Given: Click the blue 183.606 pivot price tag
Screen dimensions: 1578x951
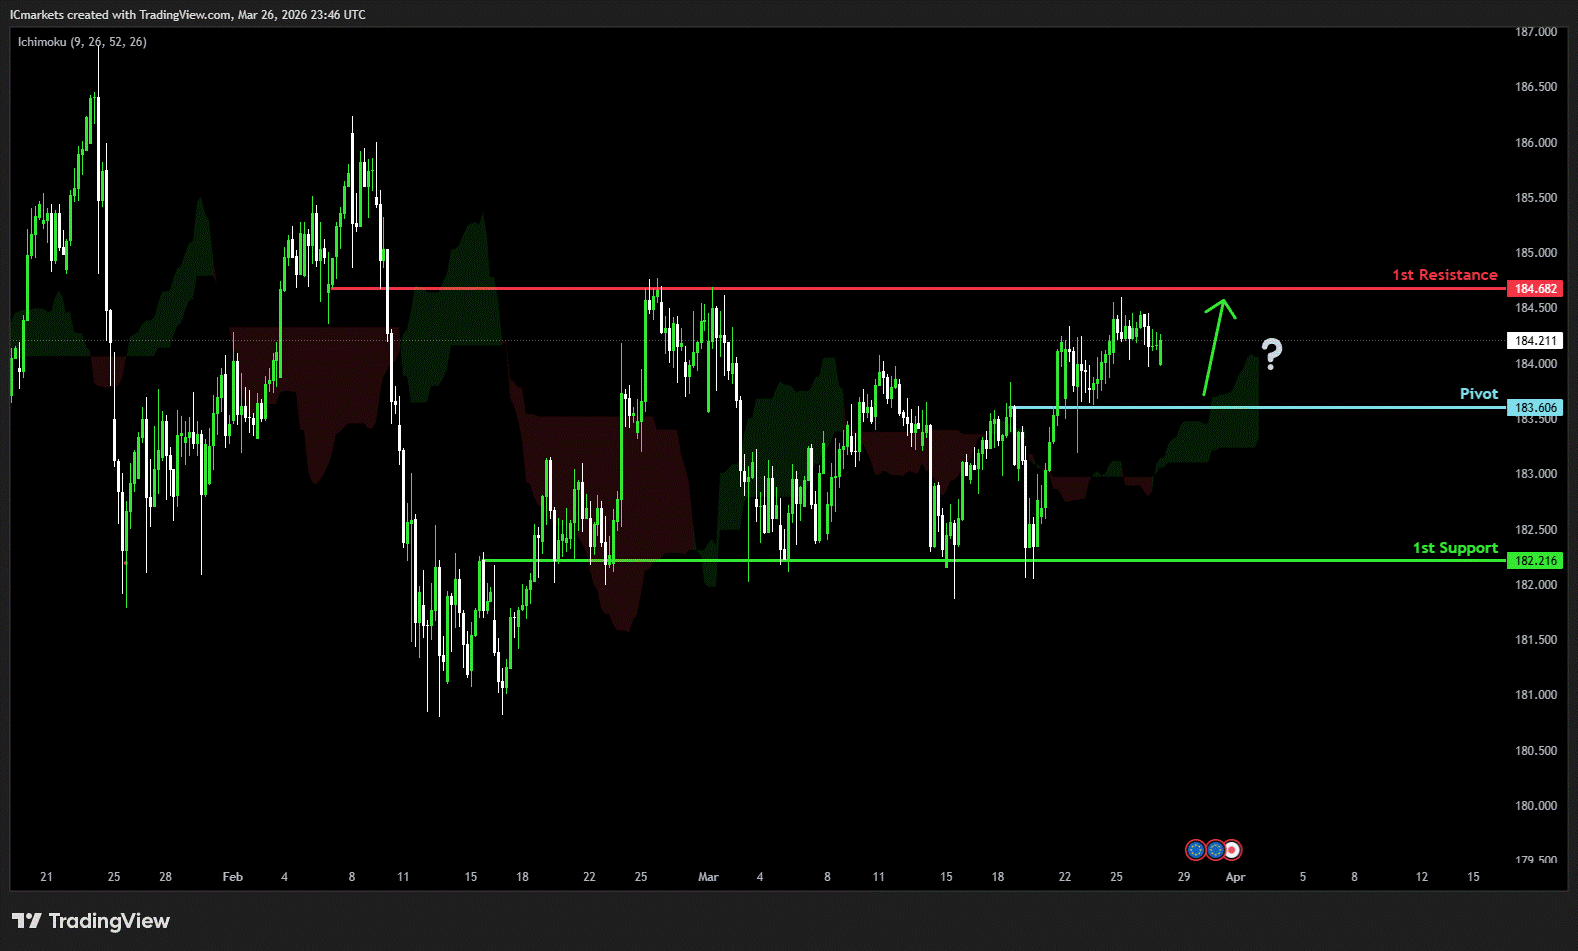Looking at the screenshot, I should (x=1535, y=408).
